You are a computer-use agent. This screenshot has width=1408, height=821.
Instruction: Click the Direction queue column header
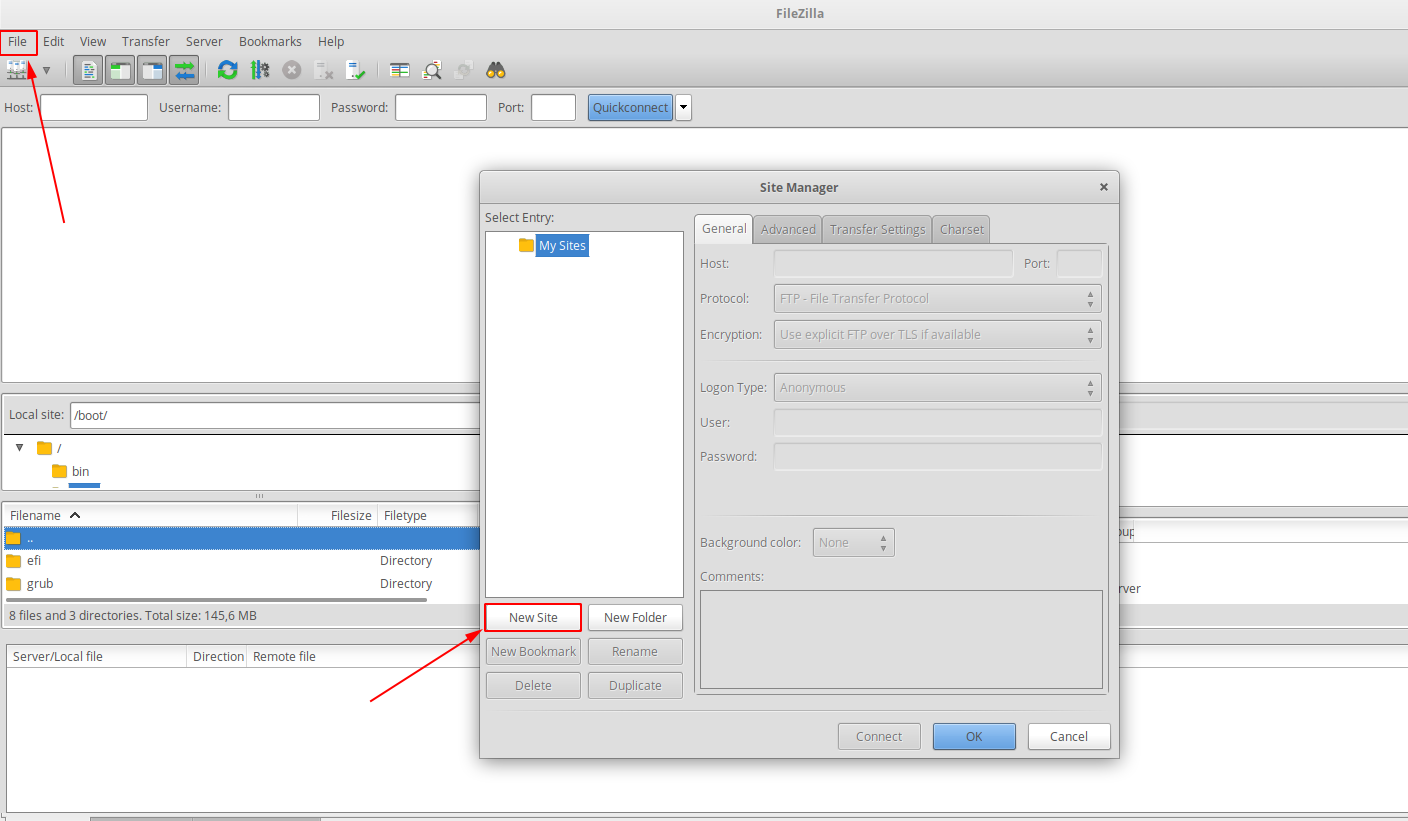(x=217, y=656)
